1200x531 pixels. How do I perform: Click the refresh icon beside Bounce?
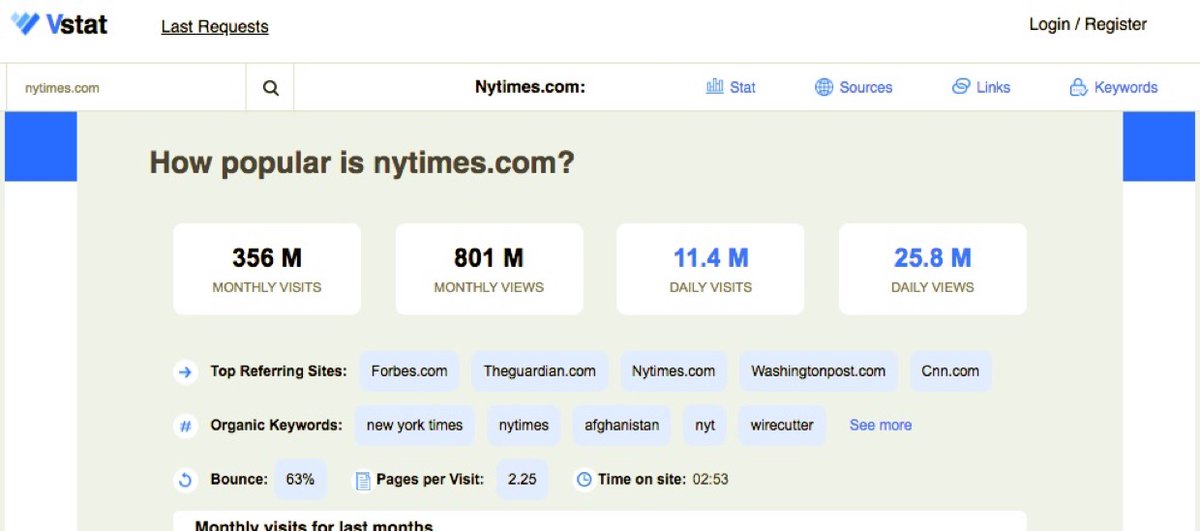click(x=185, y=480)
